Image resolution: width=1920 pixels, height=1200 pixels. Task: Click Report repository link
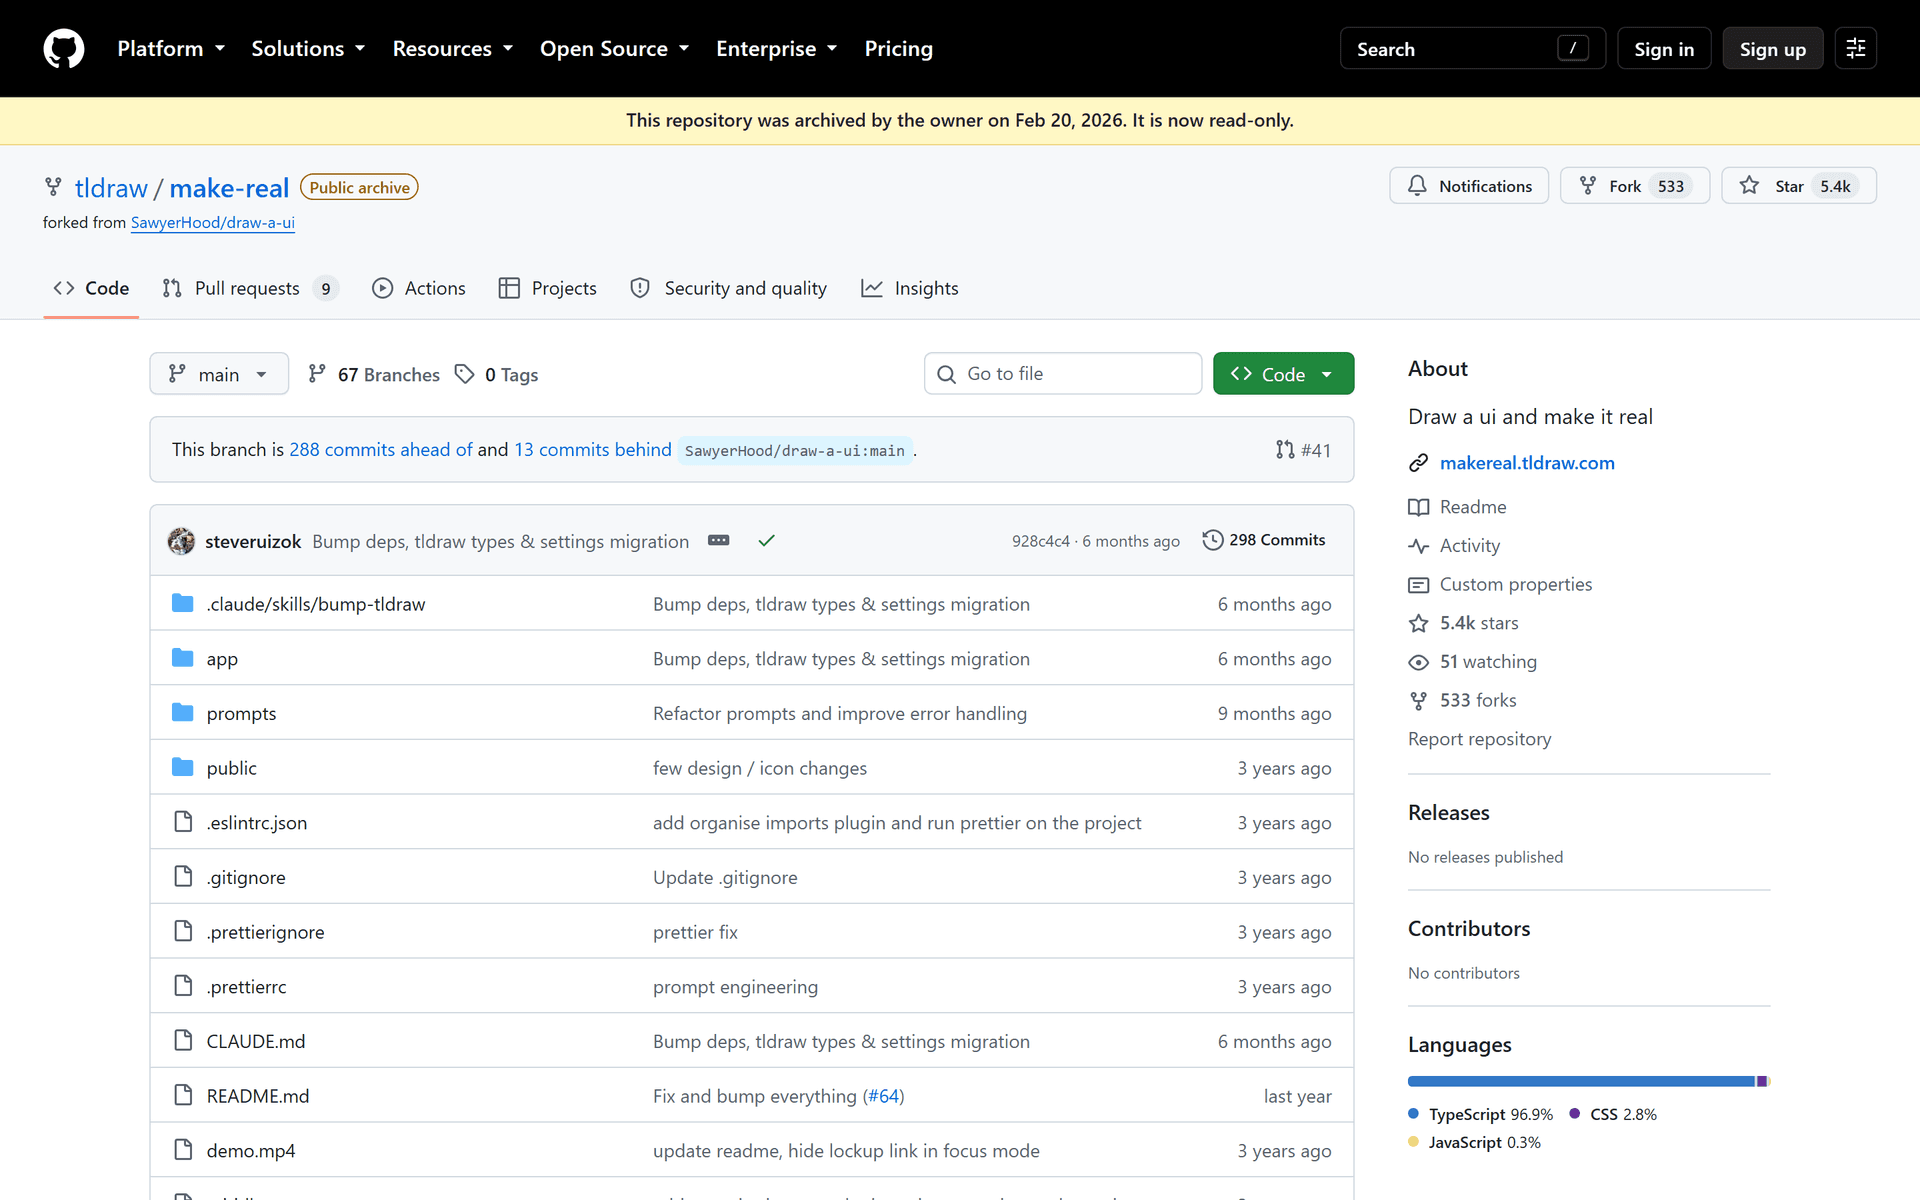tap(1480, 739)
